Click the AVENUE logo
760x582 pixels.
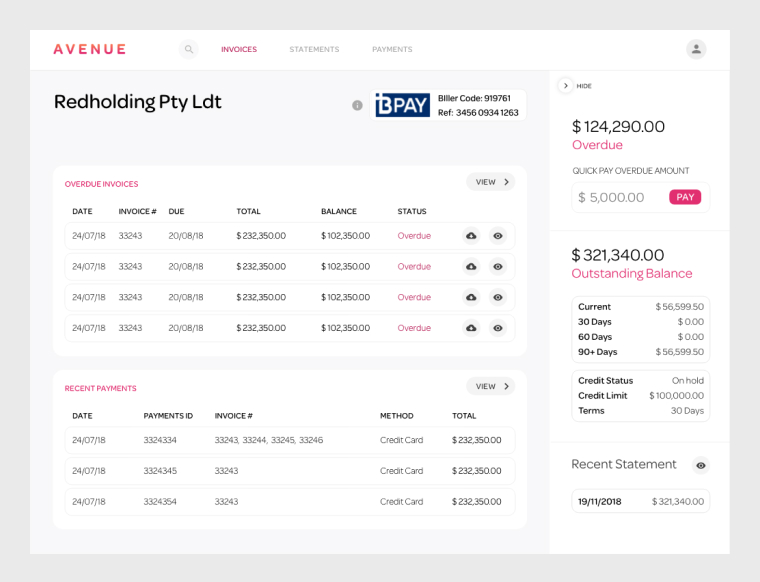point(90,49)
